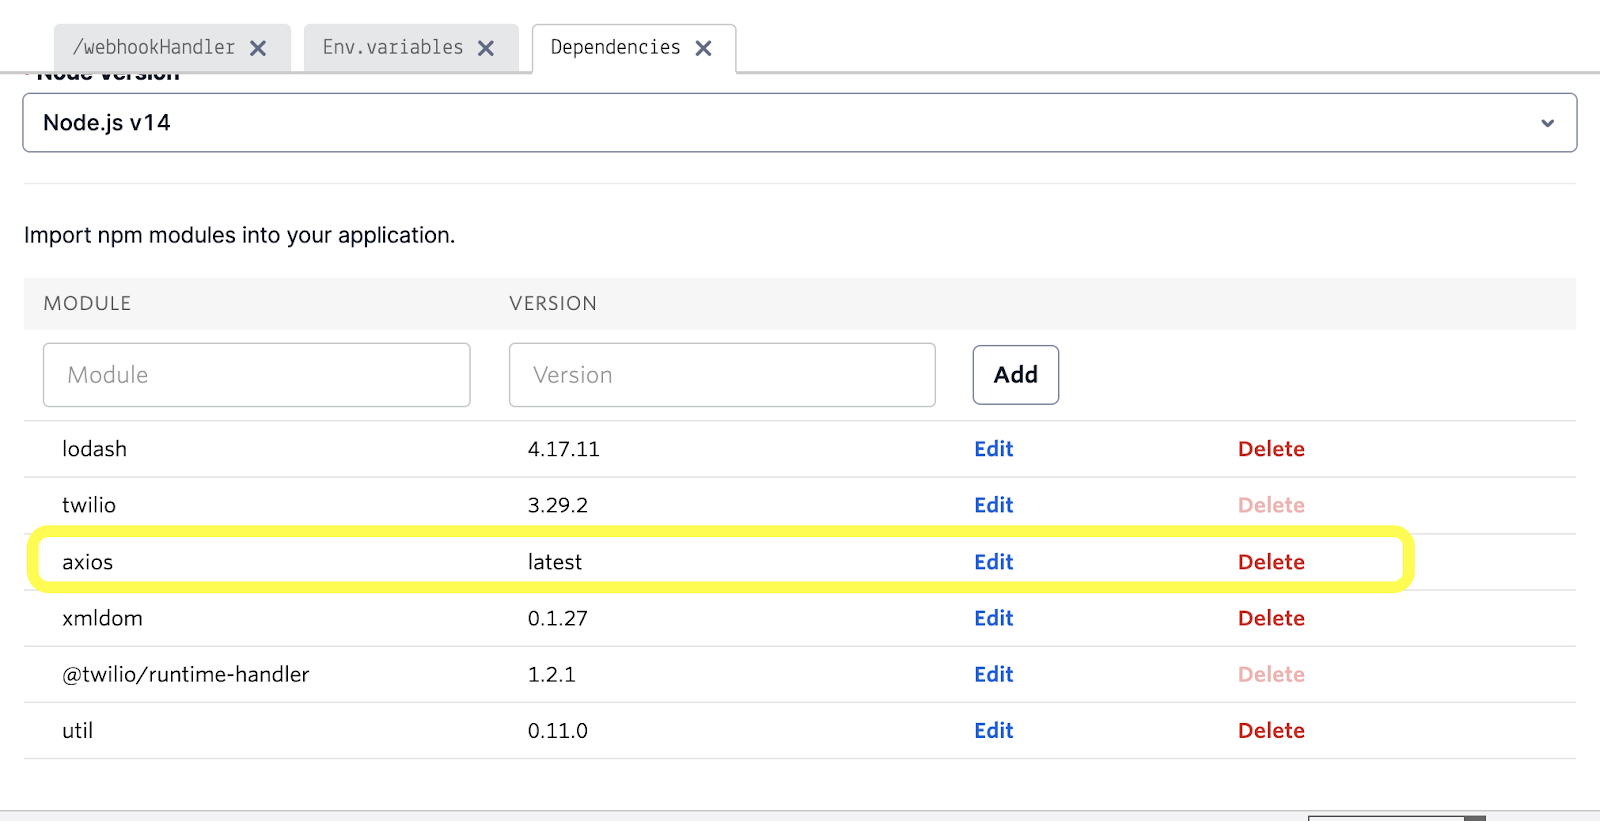1600x821 pixels.
Task: Click the latest version value for axios
Action: click(555, 562)
